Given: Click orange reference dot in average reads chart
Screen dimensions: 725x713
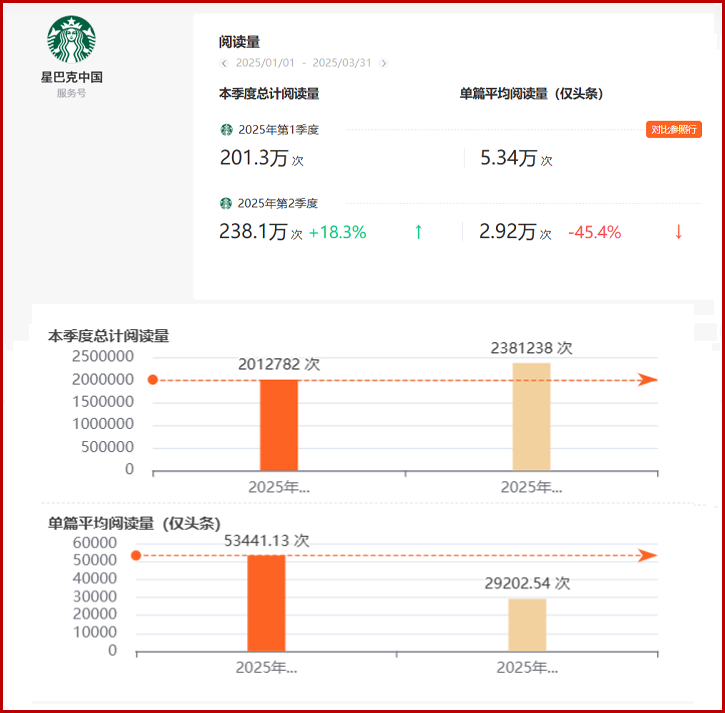Looking at the screenshot, I should [x=136, y=555].
